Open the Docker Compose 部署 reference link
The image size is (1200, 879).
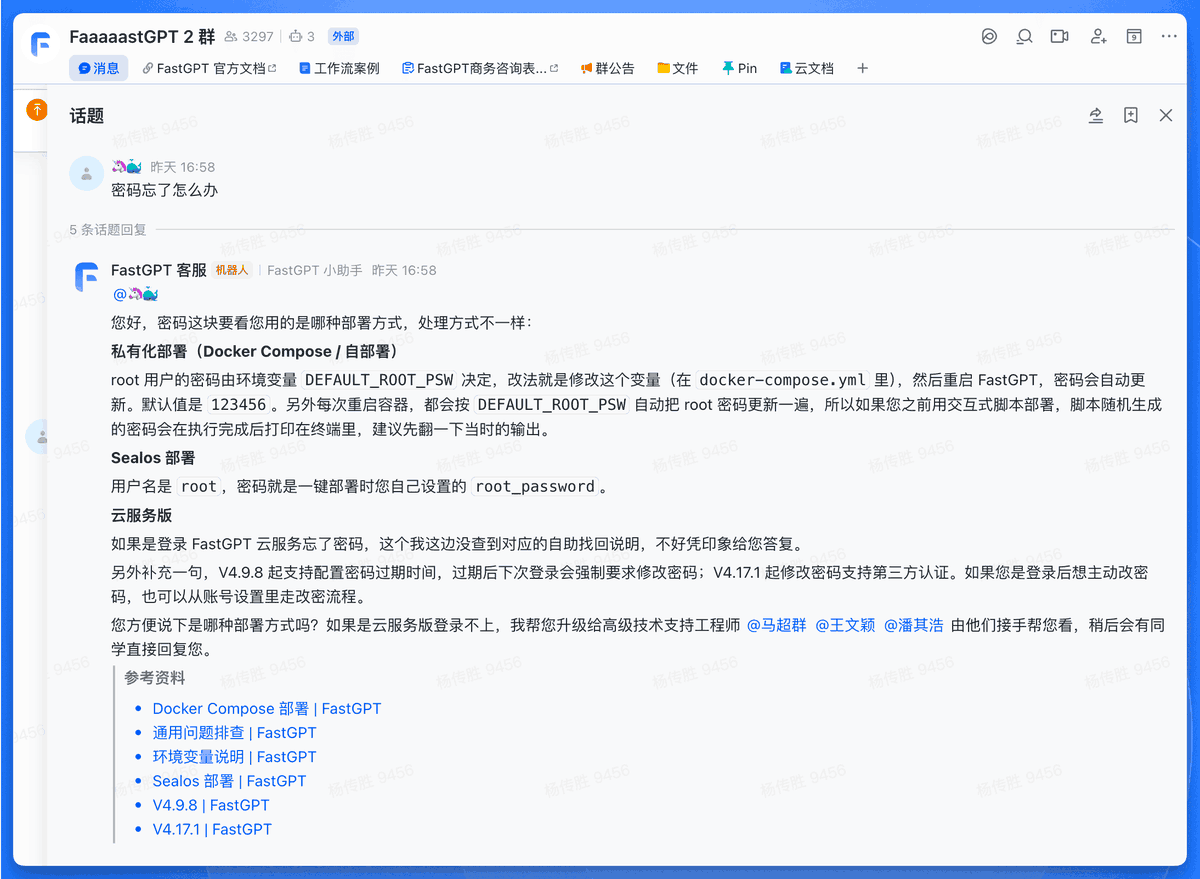(x=267, y=708)
